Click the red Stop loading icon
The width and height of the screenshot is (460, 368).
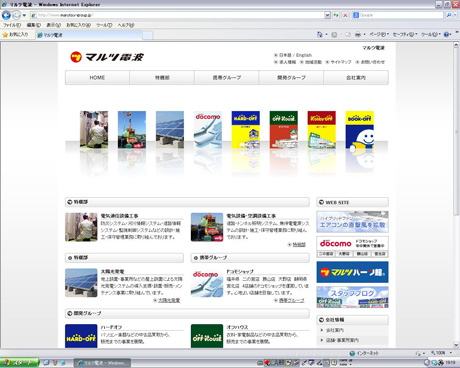pos(345,15)
